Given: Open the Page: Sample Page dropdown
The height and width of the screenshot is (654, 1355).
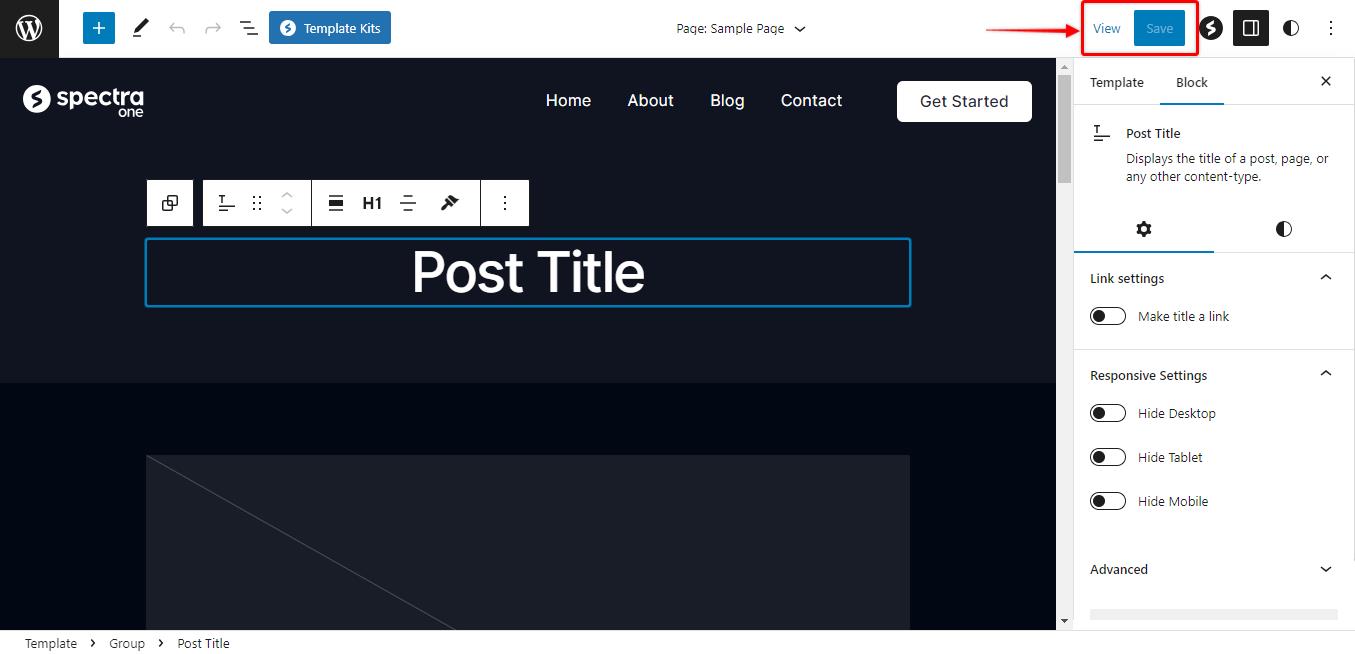Looking at the screenshot, I should tap(740, 28).
